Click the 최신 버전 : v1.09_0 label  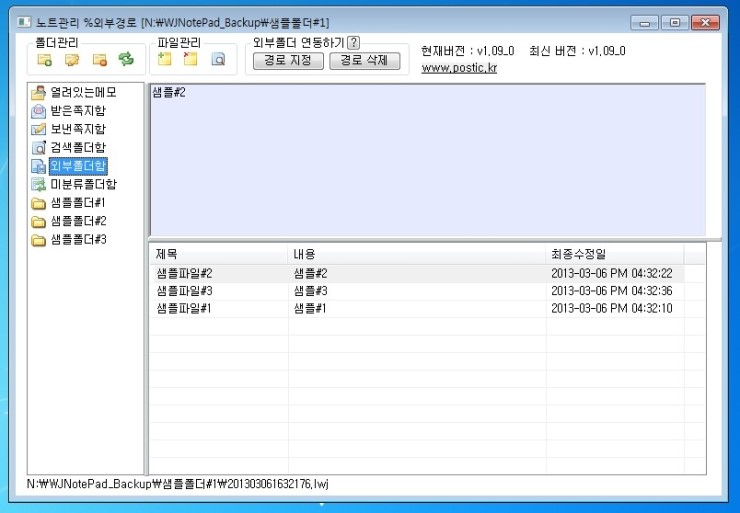[578, 51]
